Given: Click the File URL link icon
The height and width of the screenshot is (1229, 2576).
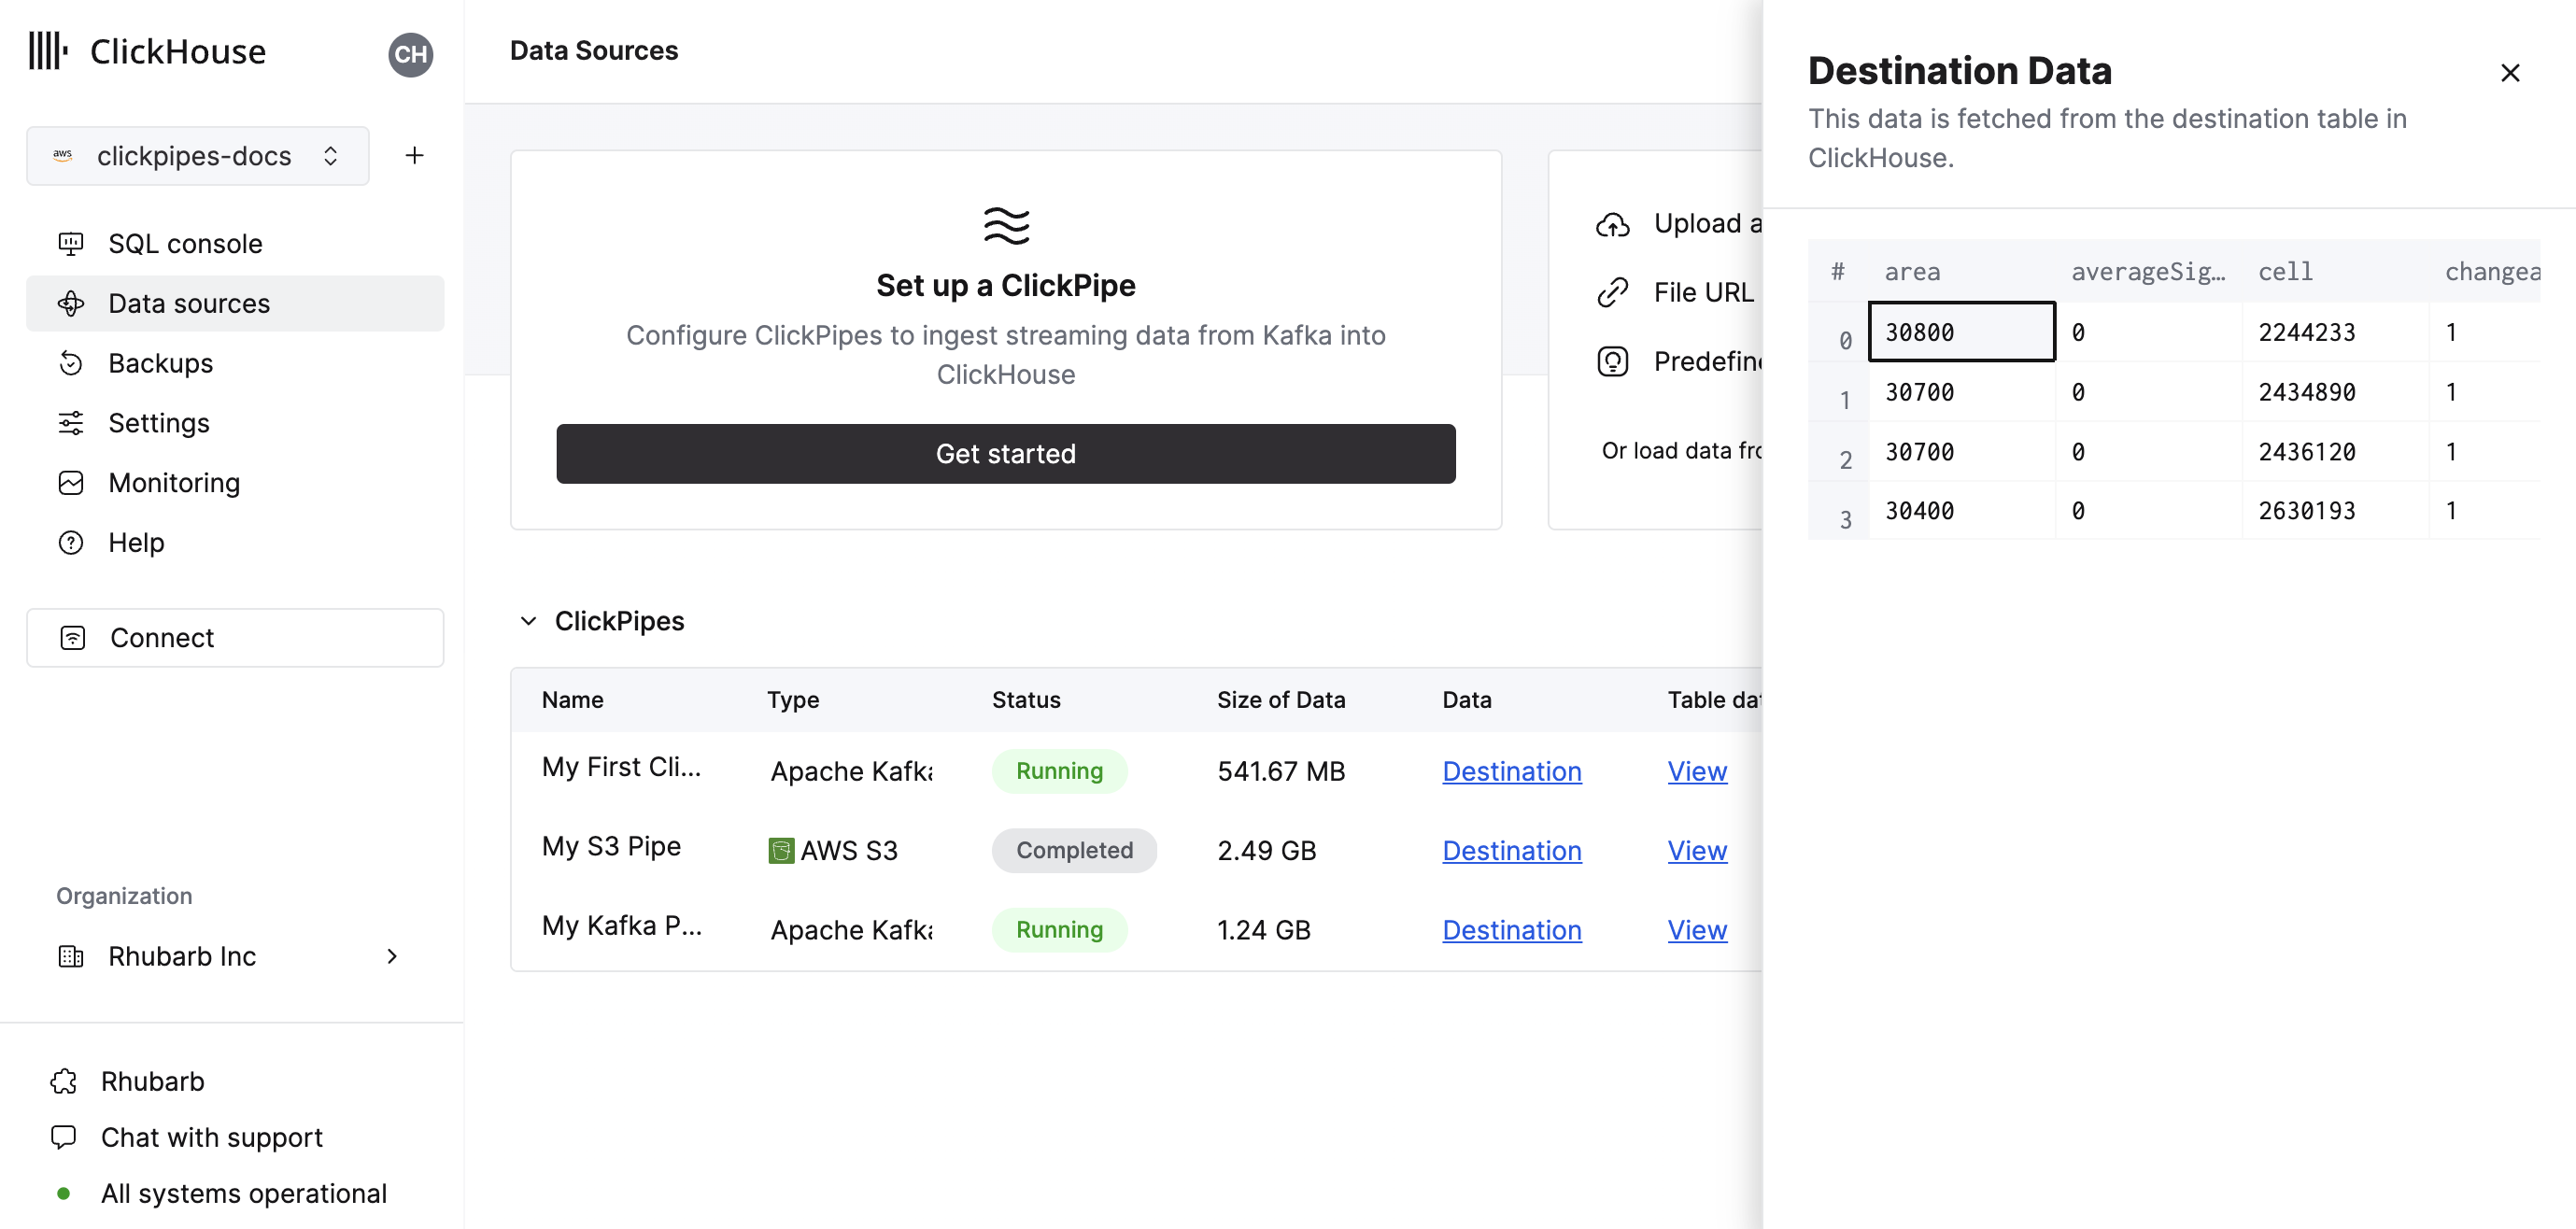Looking at the screenshot, I should coord(1612,293).
